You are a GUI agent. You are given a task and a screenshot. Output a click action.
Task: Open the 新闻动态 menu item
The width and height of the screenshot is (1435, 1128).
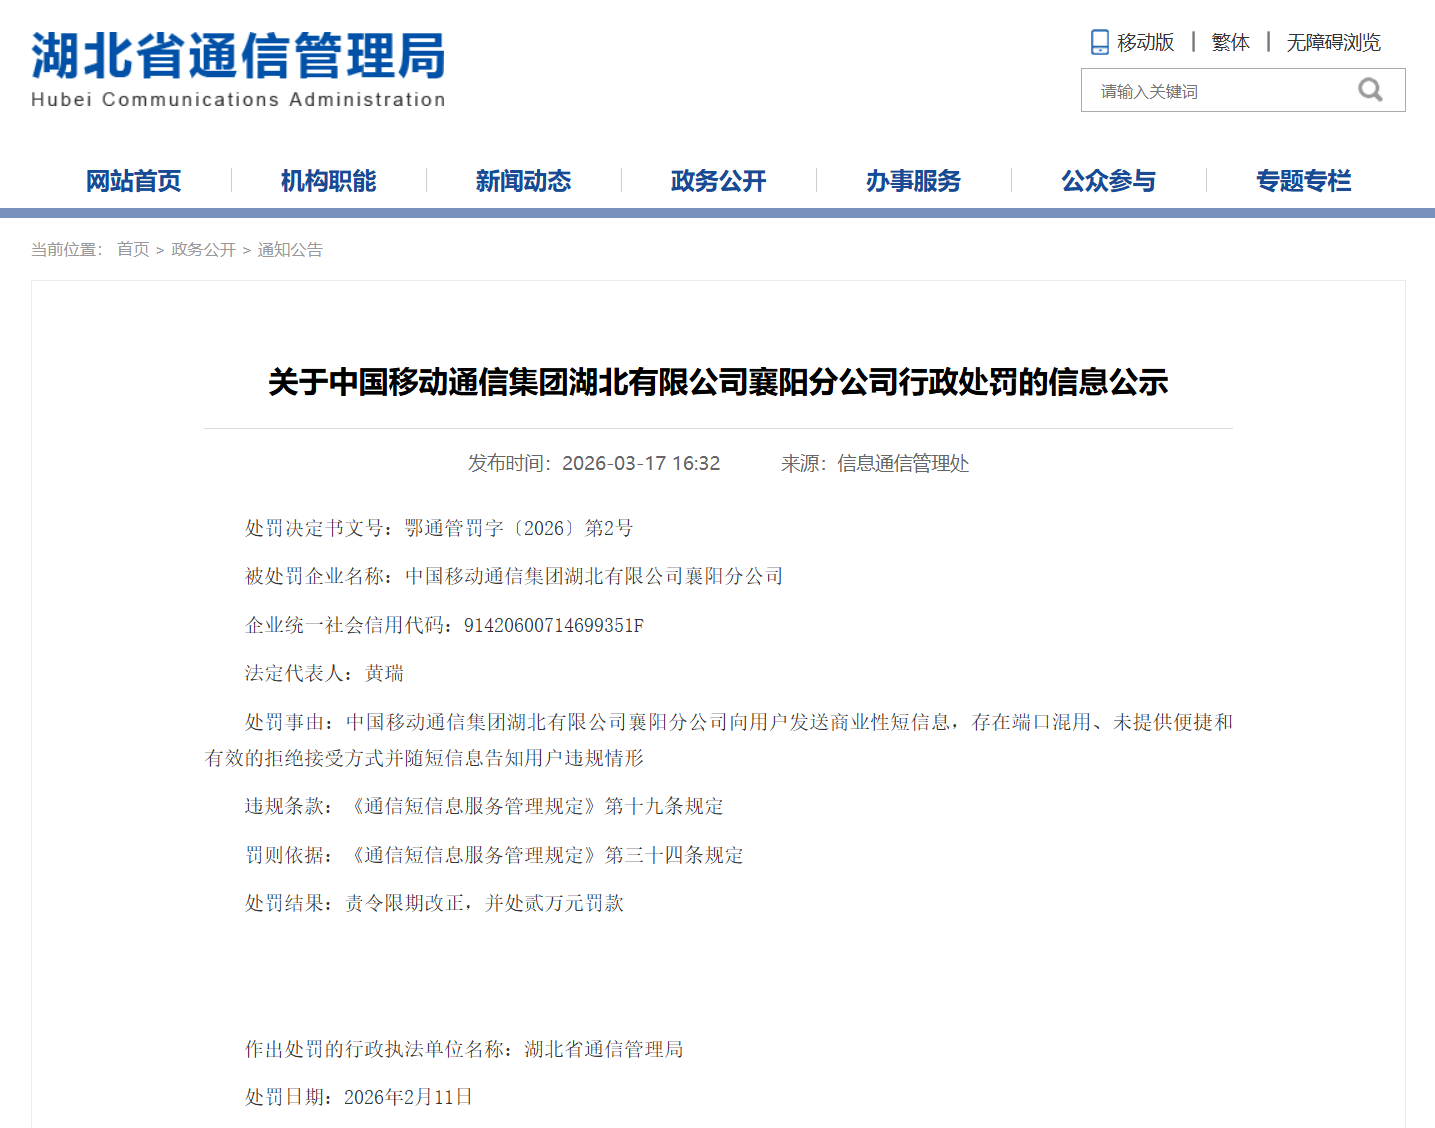click(x=523, y=181)
